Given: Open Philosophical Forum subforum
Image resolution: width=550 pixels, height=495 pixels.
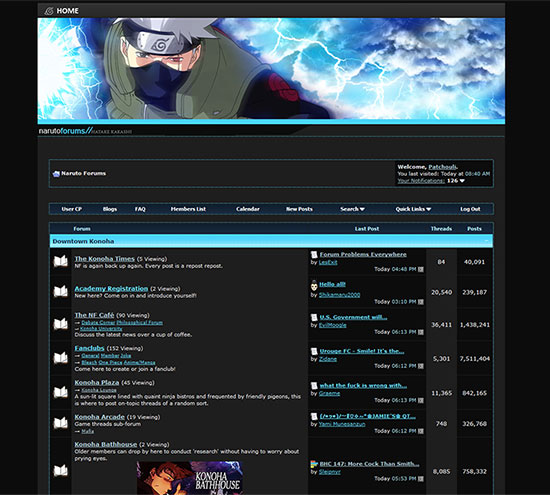Looking at the screenshot, I should (140, 323).
